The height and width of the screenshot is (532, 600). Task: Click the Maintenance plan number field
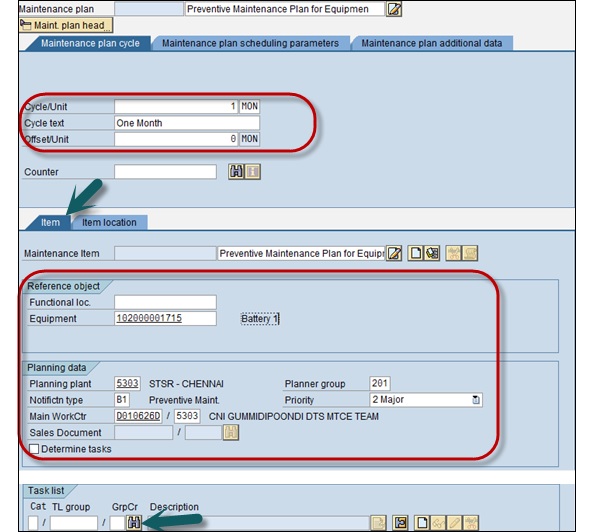tap(149, 9)
